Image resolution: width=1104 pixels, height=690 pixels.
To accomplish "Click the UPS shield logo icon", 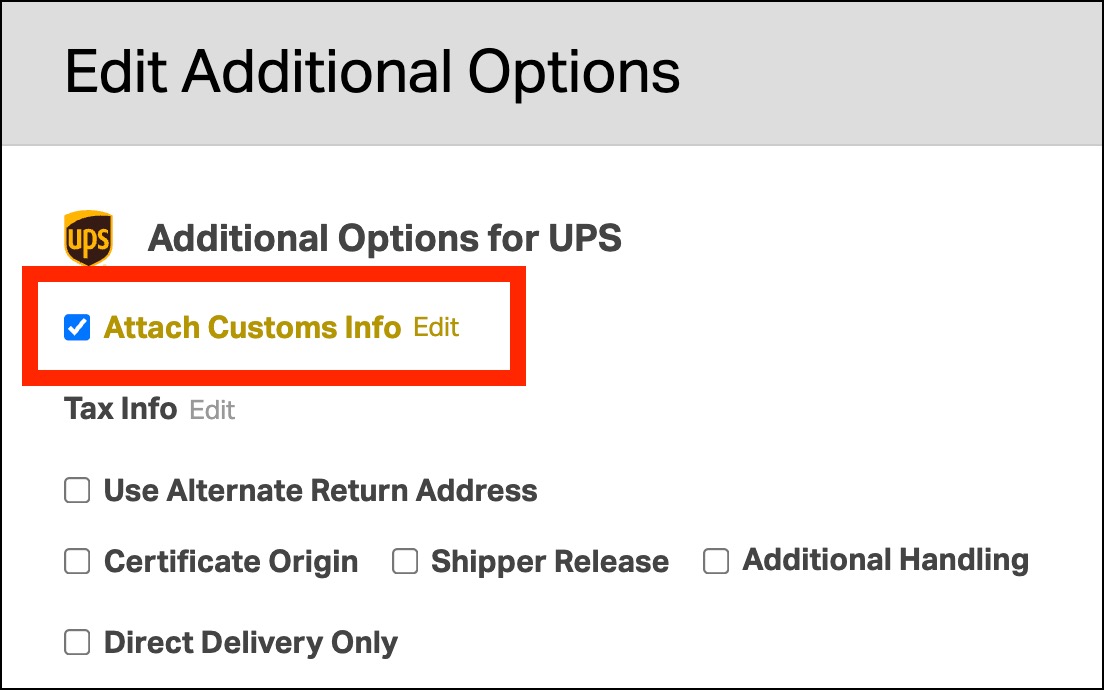I will pyautogui.click(x=88, y=238).
